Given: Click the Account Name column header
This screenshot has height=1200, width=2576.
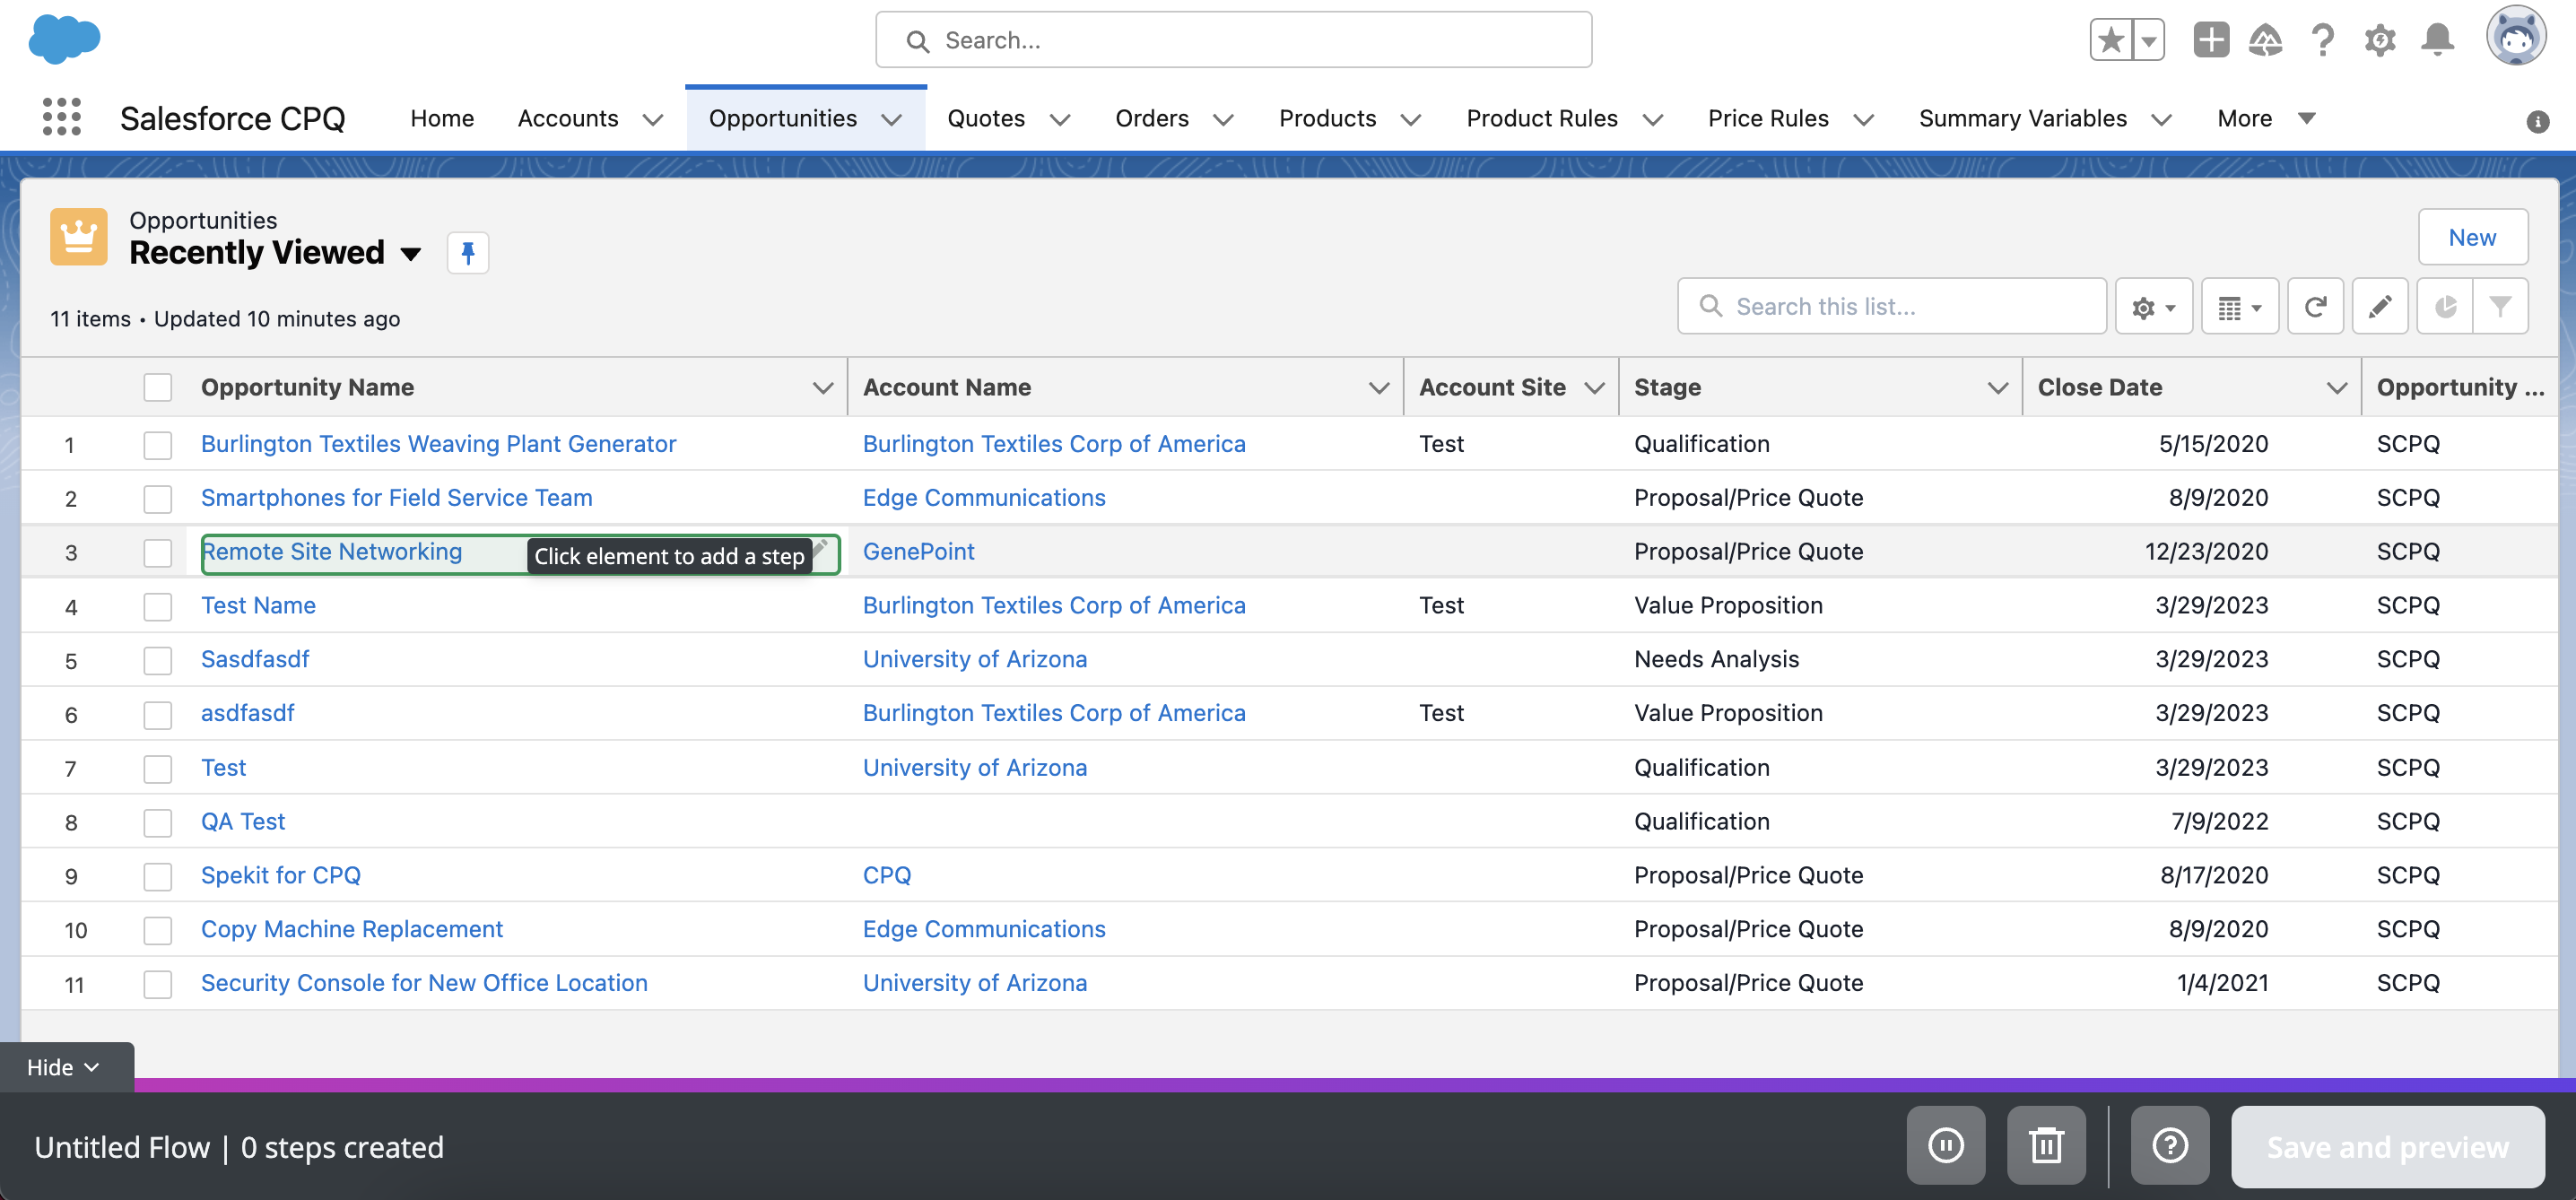Looking at the screenshot, I should 946,387.
